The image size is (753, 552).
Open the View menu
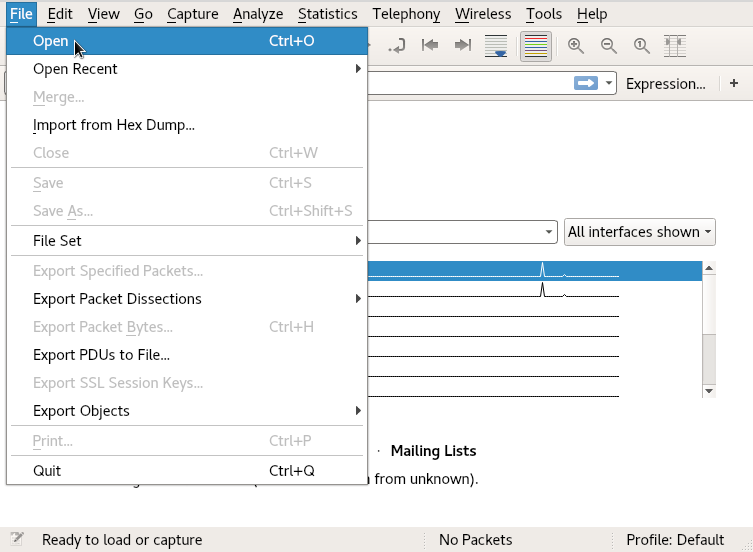coord(104,14)
